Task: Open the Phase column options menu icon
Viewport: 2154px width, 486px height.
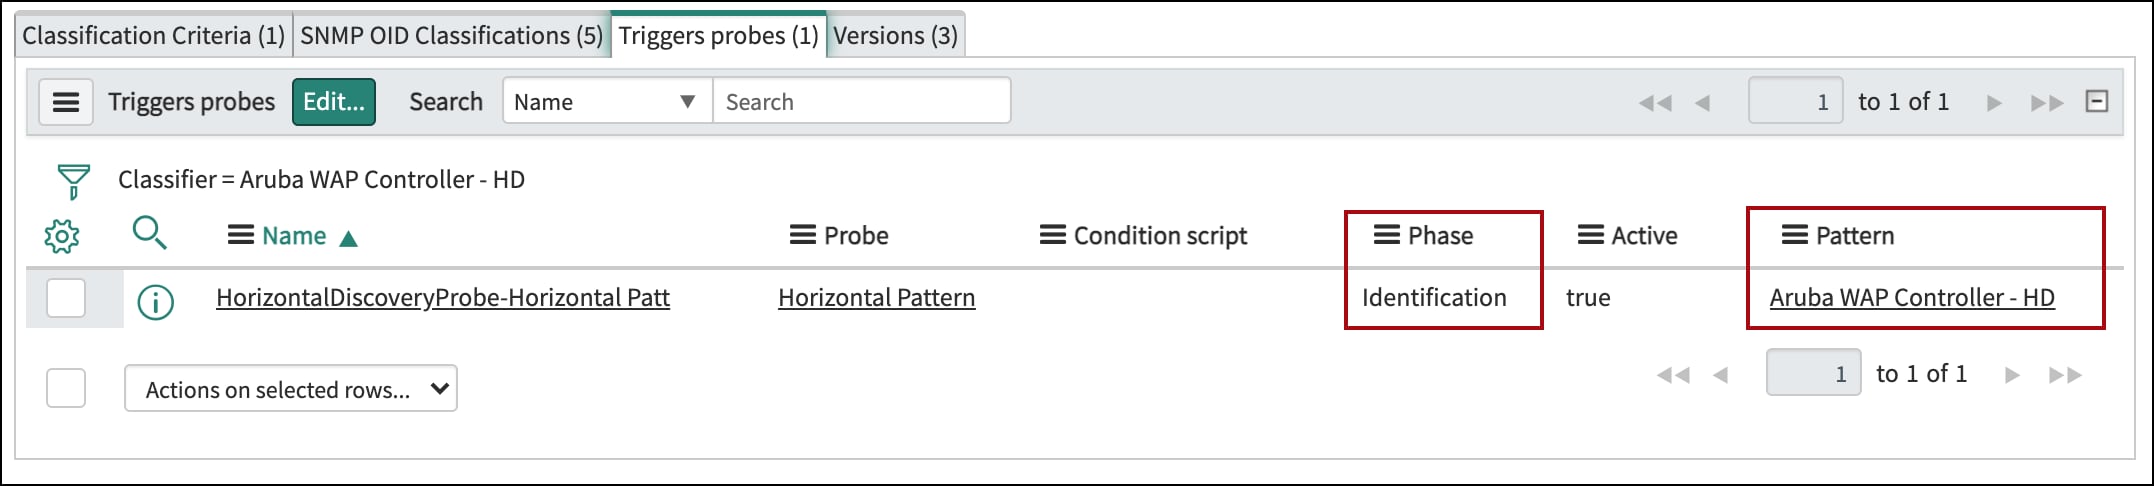Action: pyautogui.click(x=1386, y=235)
